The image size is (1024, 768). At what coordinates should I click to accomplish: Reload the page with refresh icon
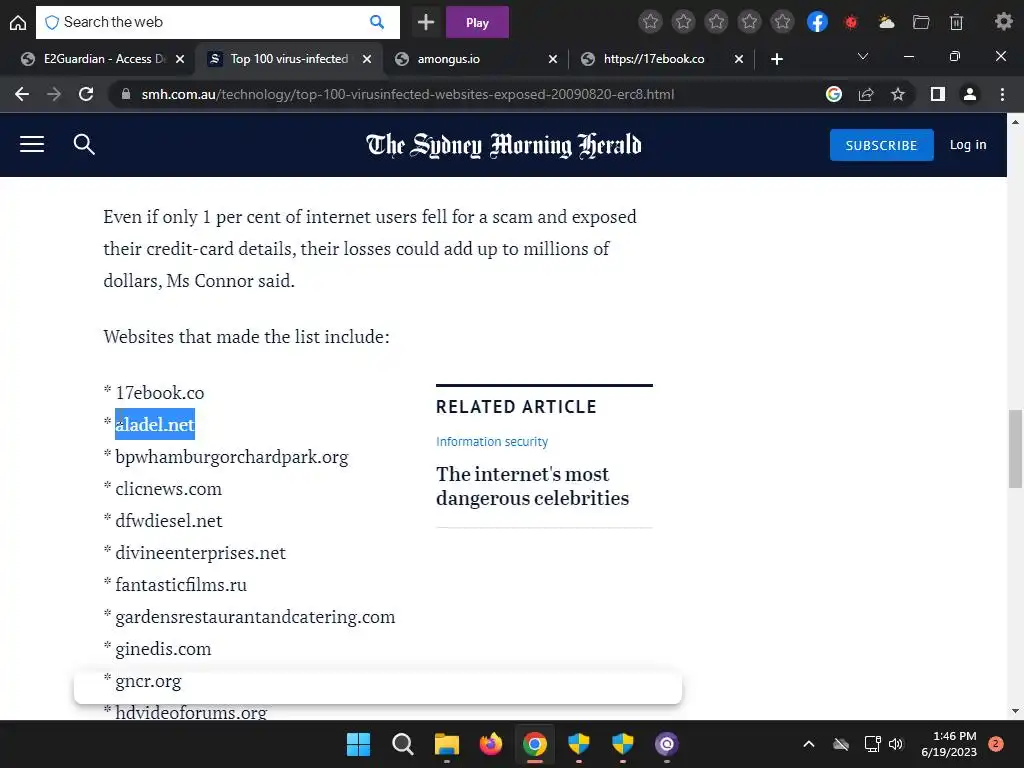point(86,94)
